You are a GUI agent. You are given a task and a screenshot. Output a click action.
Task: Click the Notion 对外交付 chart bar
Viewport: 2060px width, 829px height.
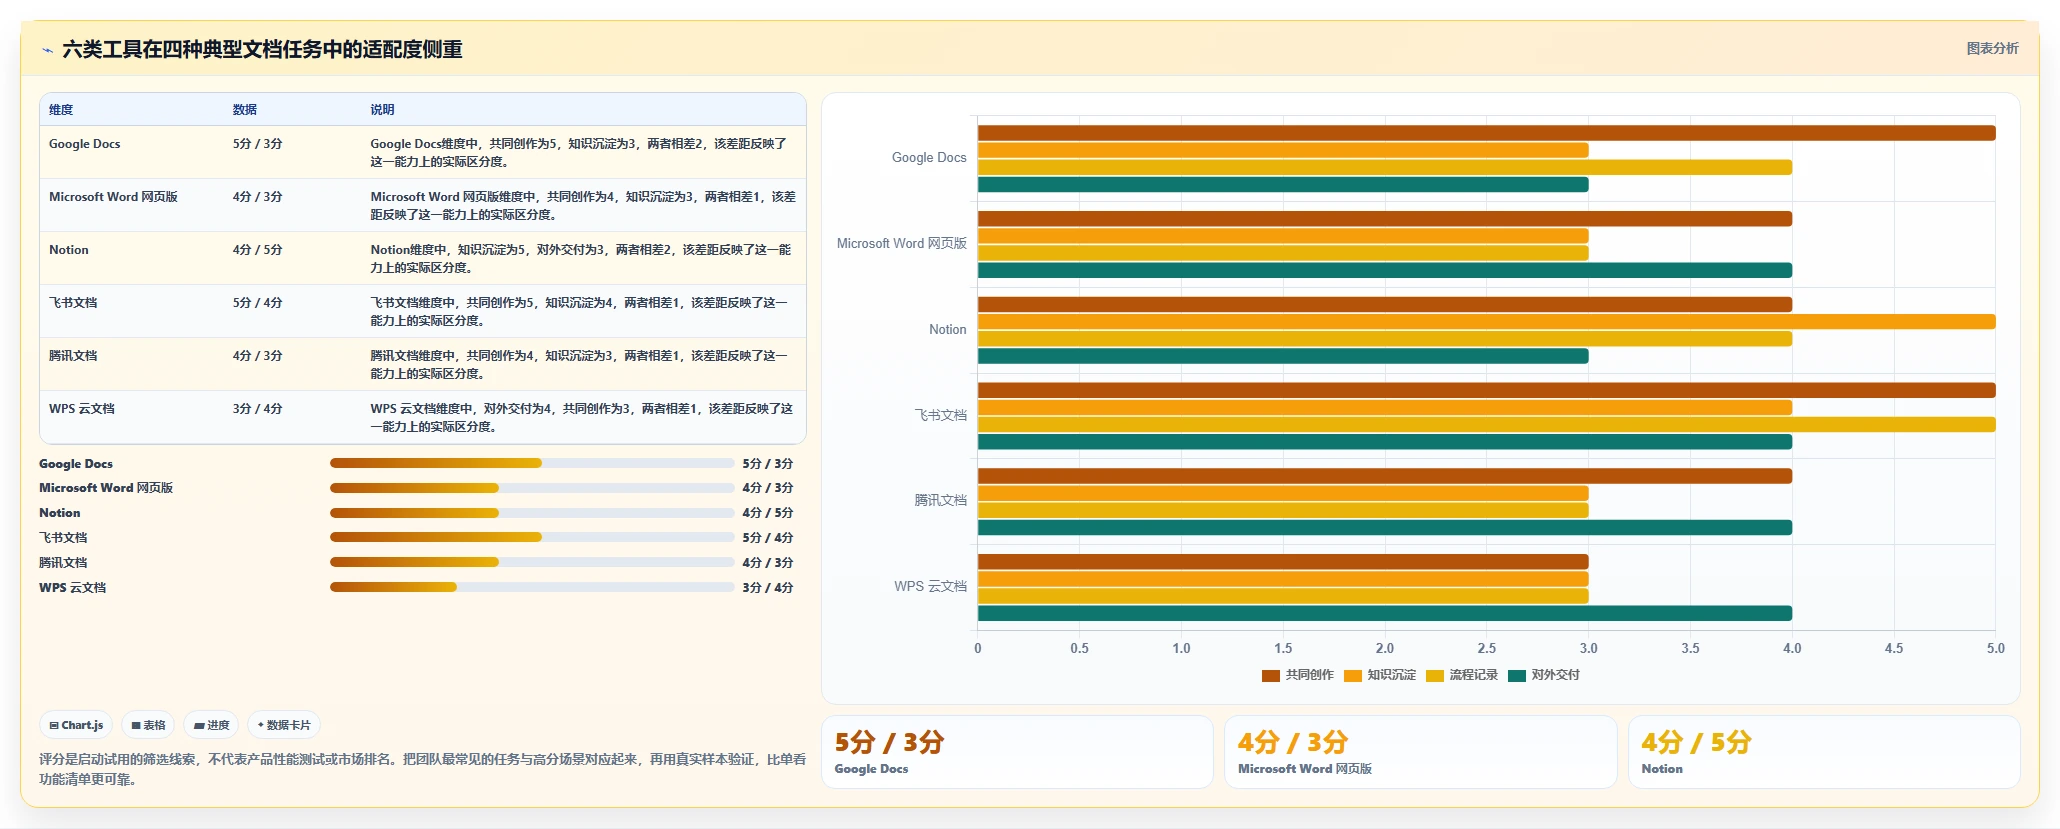(x=1283, y=356)
